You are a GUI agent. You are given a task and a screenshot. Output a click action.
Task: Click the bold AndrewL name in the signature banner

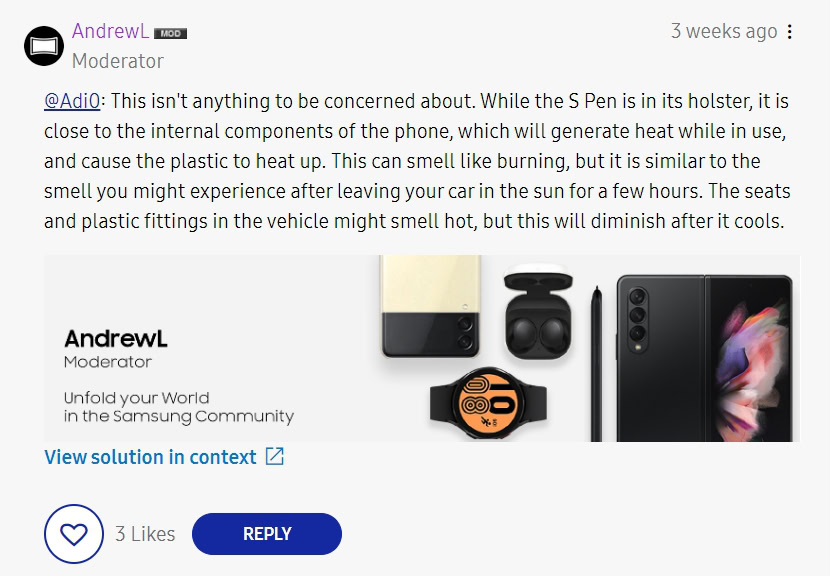point(113,338)
